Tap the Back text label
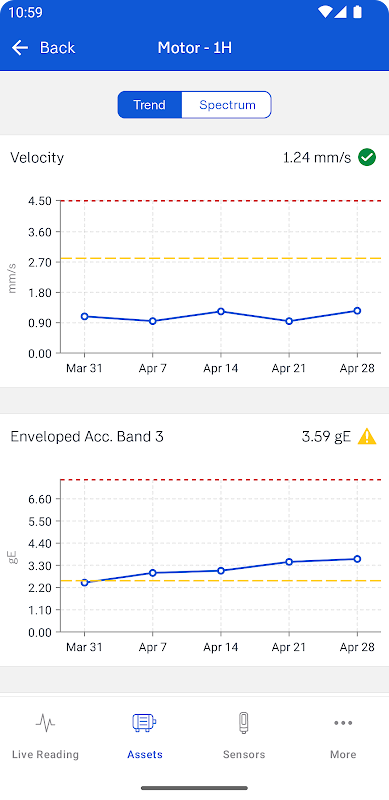389x800 pixels. pyautogui.click(x=57, y=48)
